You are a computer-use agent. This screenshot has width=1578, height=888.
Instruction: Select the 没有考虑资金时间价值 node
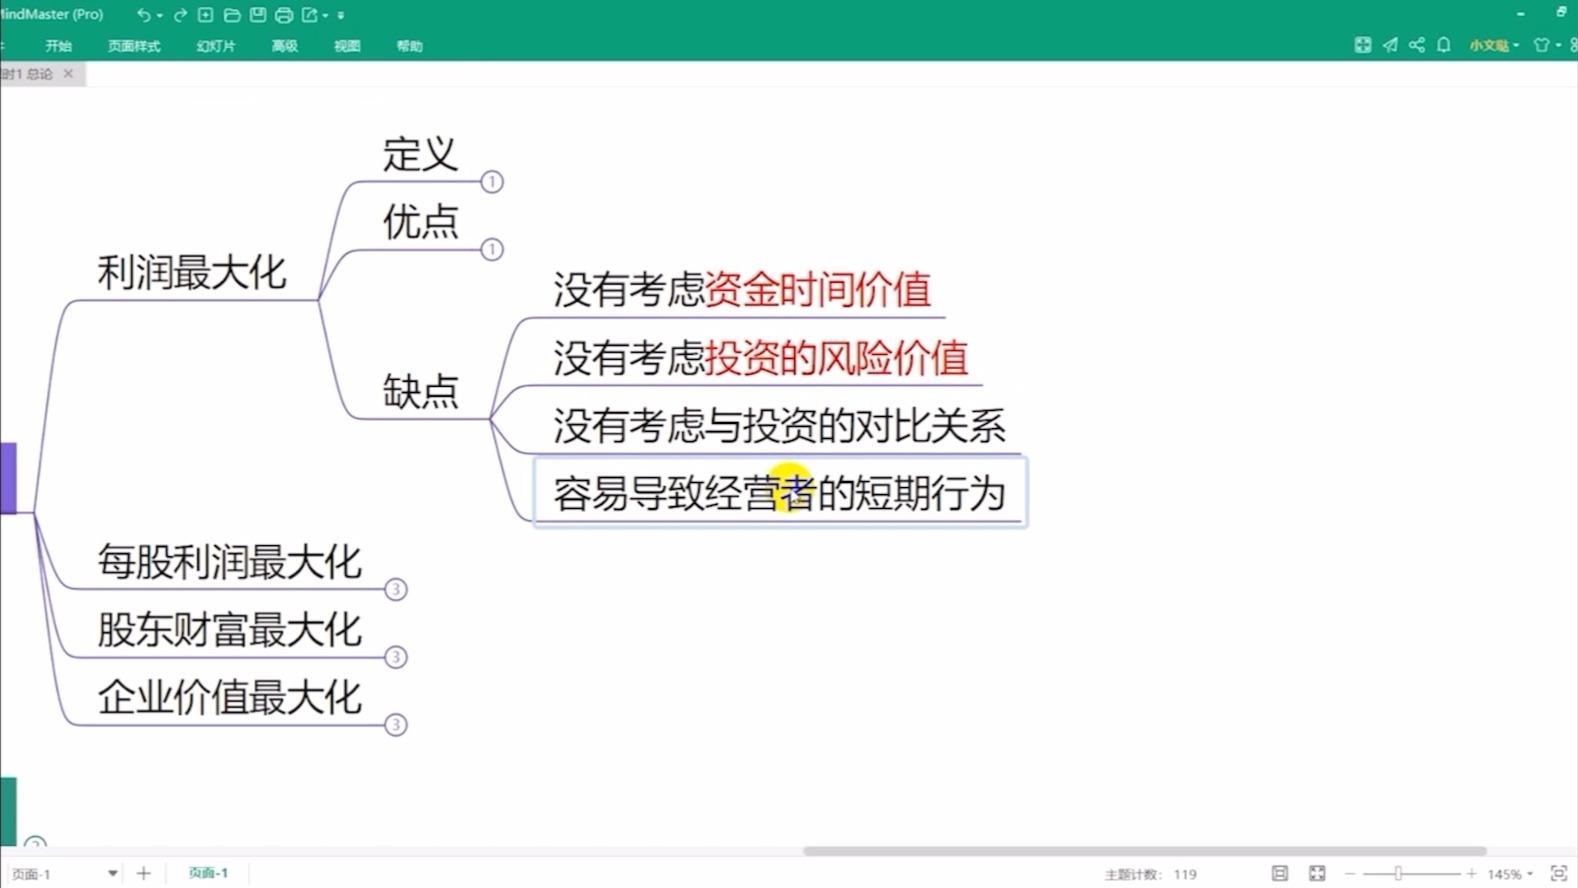(742, 290)
